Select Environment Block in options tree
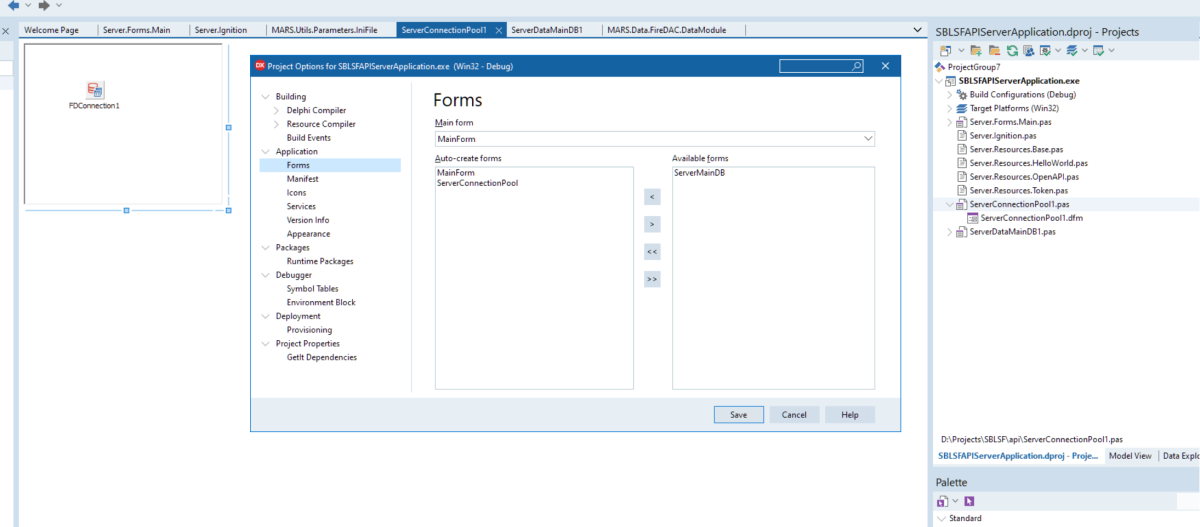The image size is (1200, 527). tap(321, 302)
